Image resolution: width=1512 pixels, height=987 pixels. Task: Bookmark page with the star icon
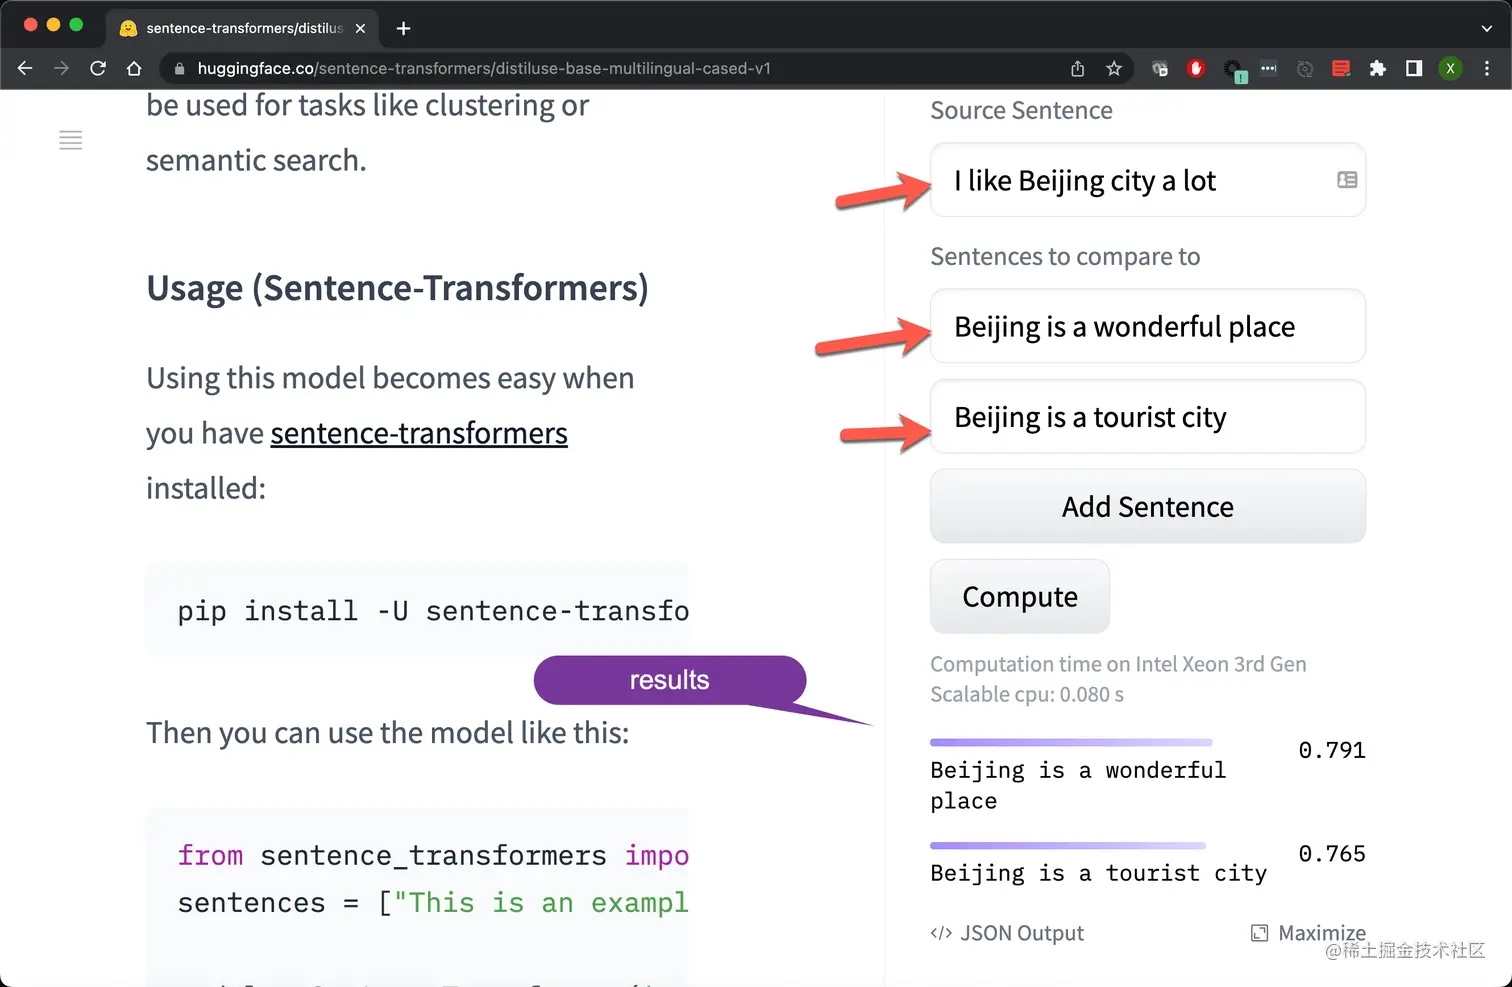pyautogui.click(x=1114, y=68)
